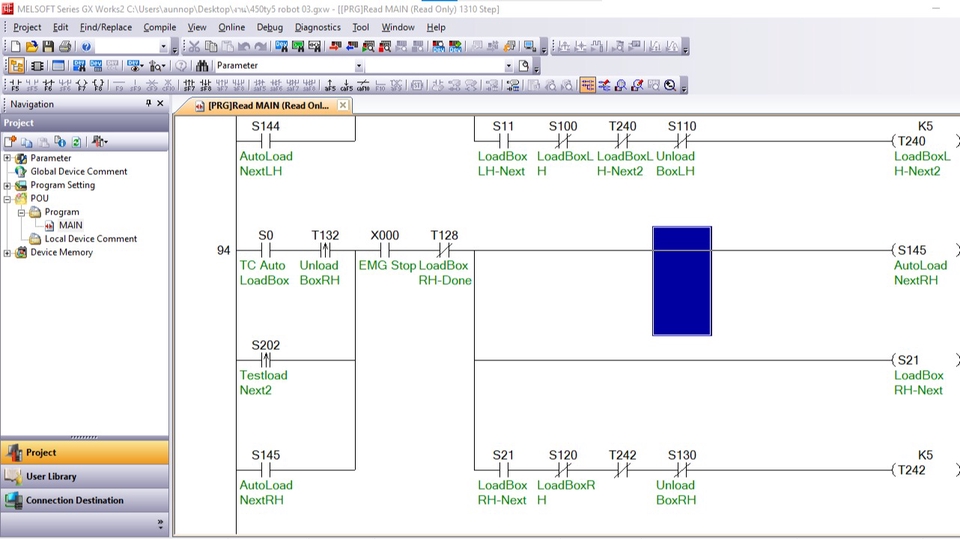Click the Print icon in toolbar
Screen dimensions: 960x539
pos(64,47)
